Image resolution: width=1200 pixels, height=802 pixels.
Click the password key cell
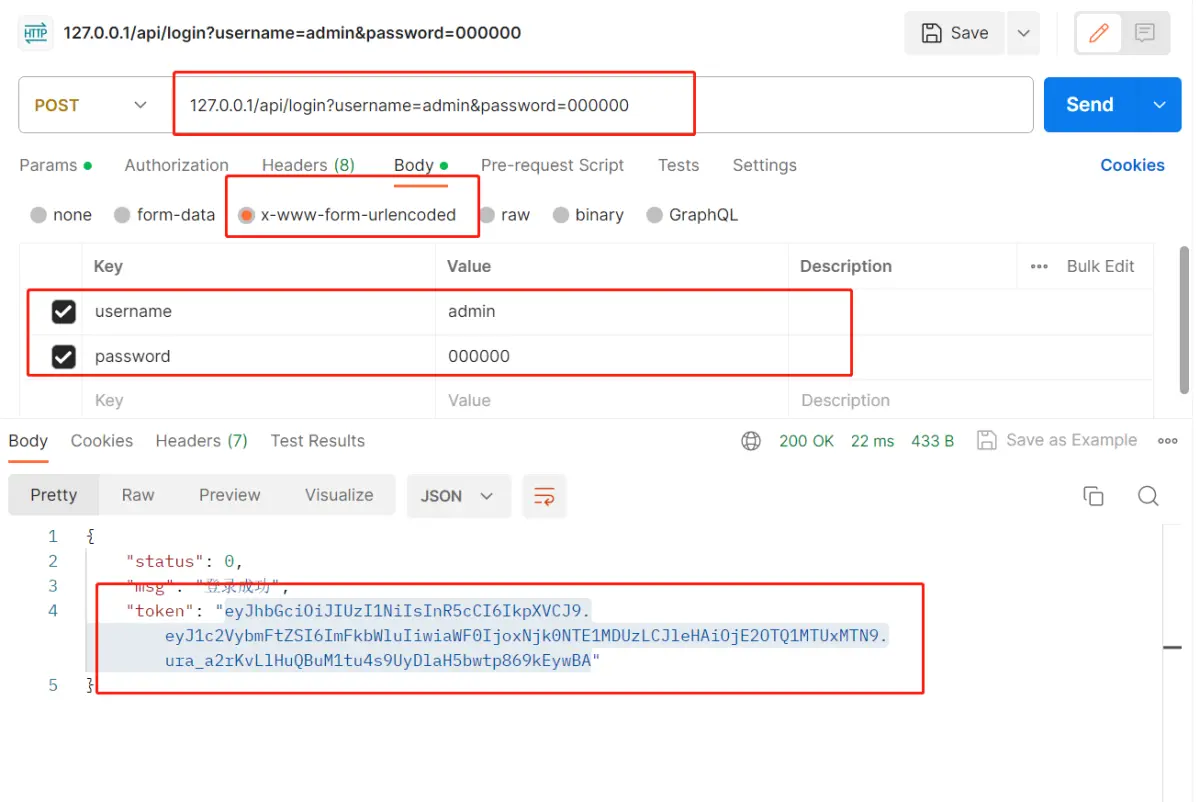pyautogui.click(x=258, y=357)
